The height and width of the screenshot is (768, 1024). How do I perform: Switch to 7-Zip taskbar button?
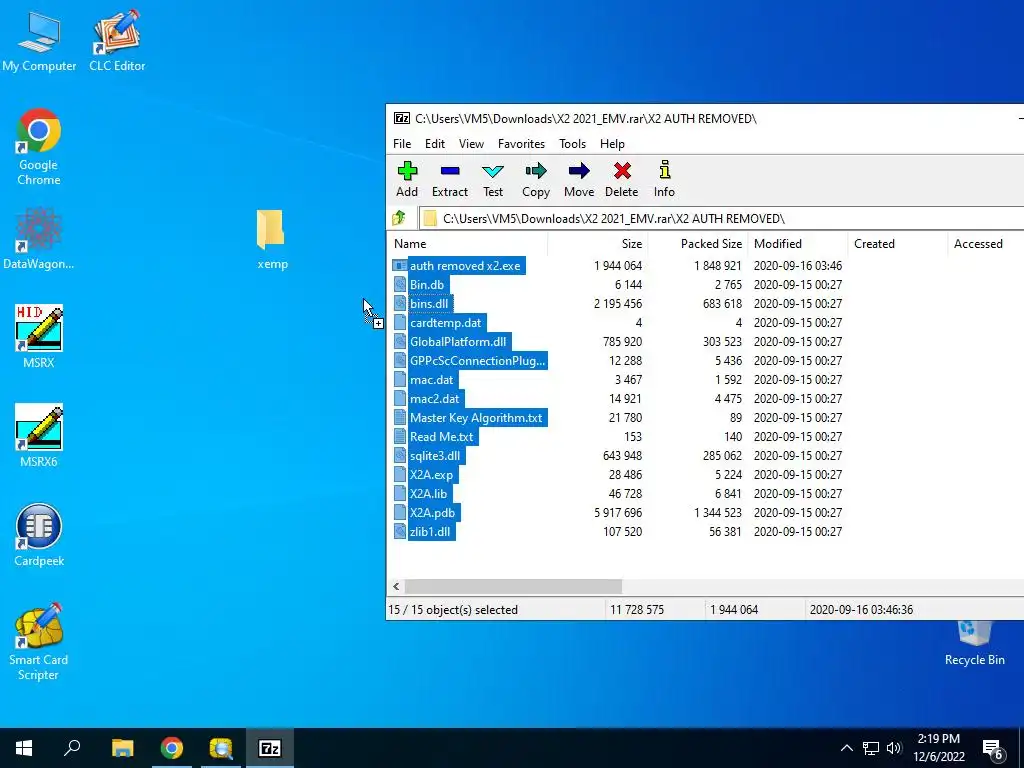pyautogui.click(x=270, y=748)
